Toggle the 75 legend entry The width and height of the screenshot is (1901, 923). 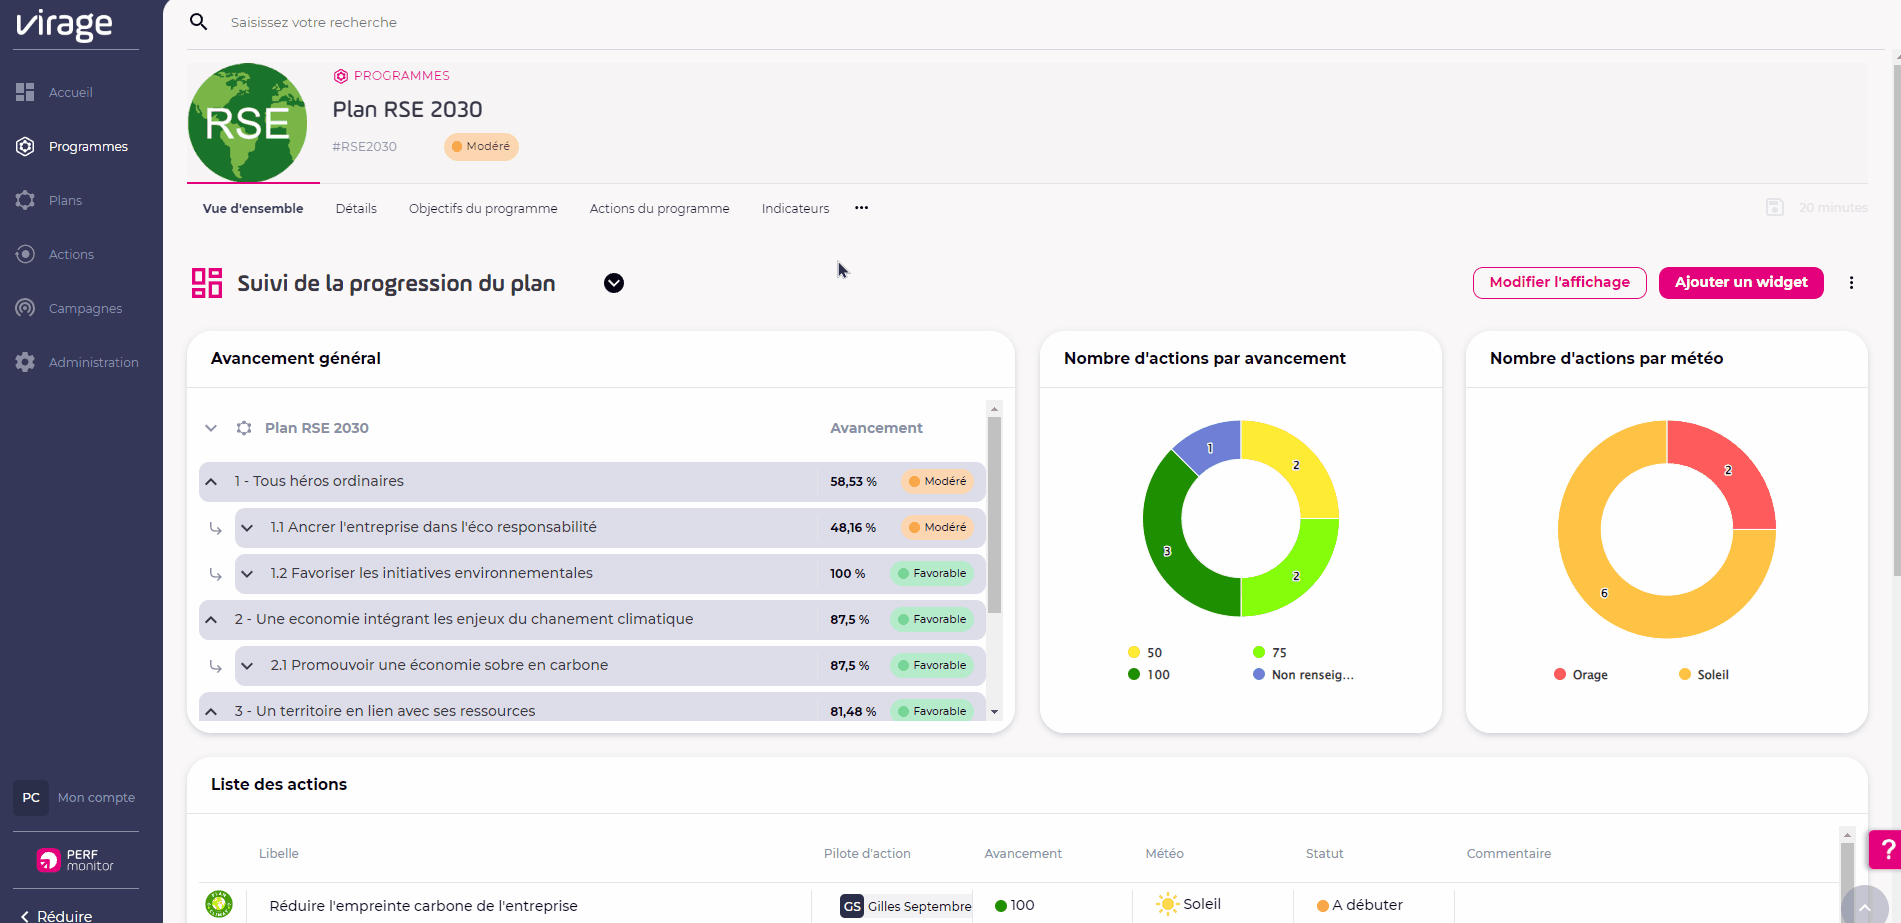(1270, 652)
